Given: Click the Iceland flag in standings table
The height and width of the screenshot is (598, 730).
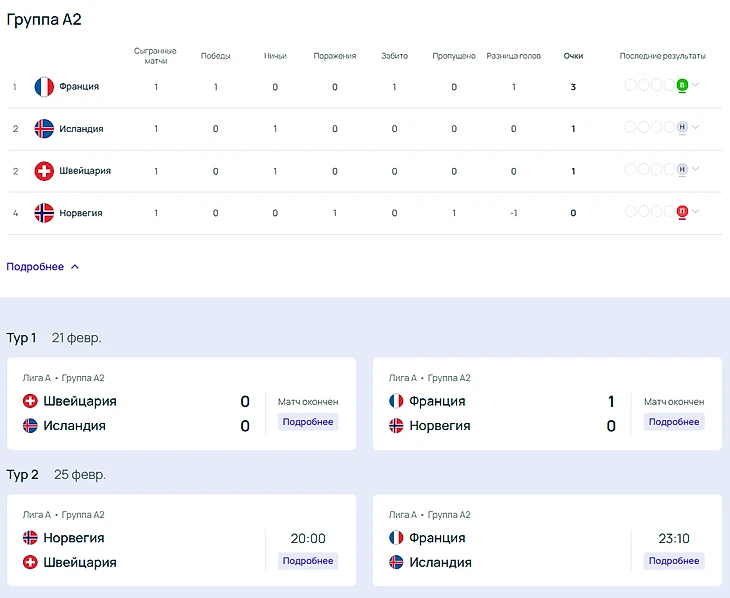Looking at the screenshot, I should (x=44, y=129).
